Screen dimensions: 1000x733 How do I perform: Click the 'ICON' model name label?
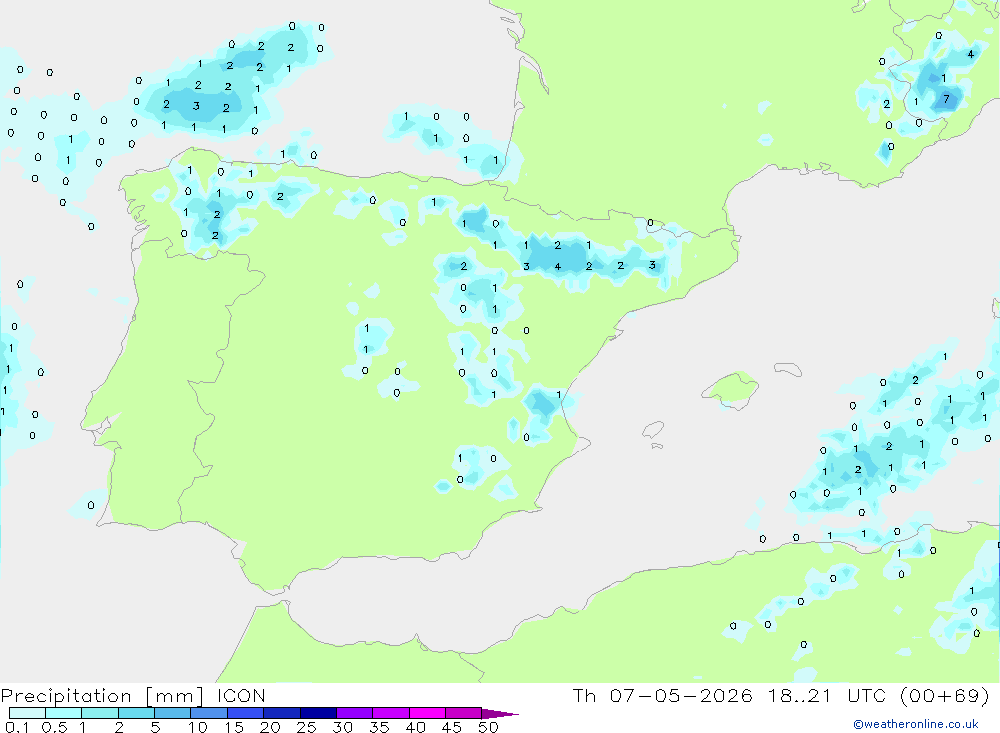(241, 695)
